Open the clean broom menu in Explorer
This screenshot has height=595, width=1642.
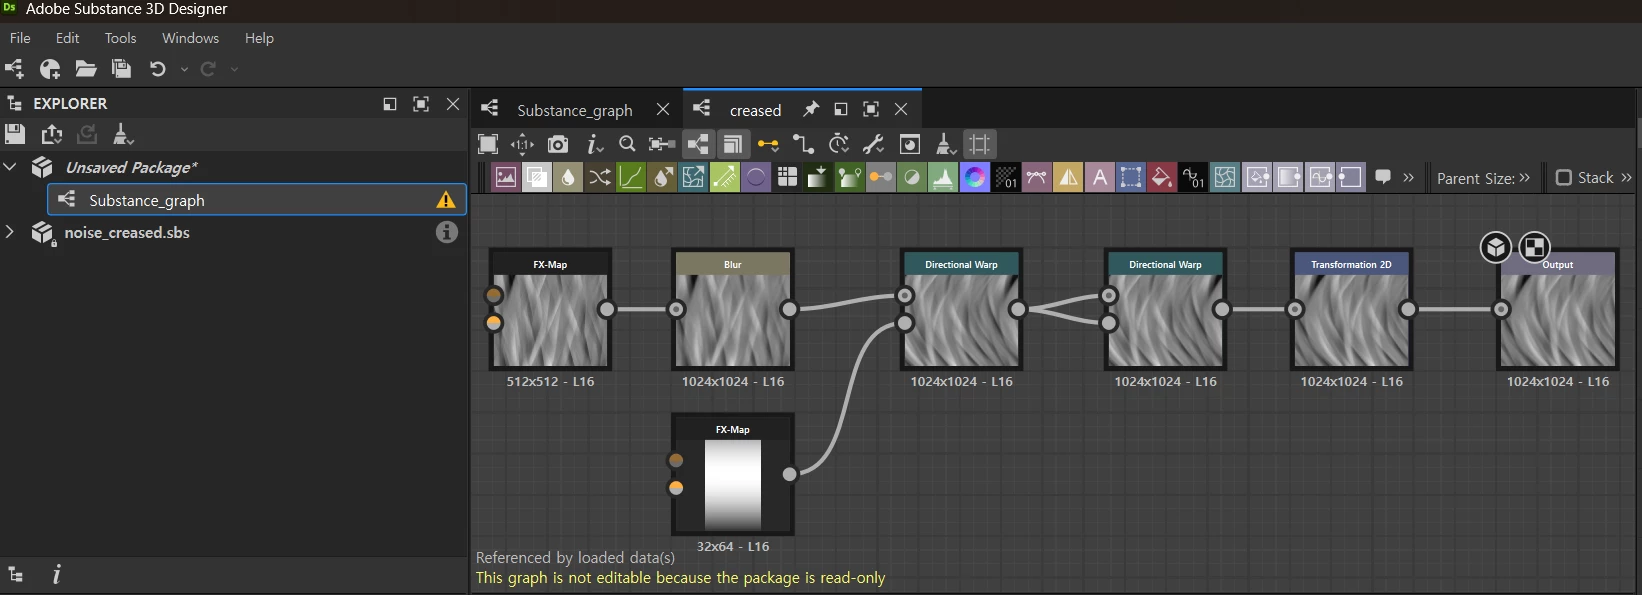click(122, 134)
